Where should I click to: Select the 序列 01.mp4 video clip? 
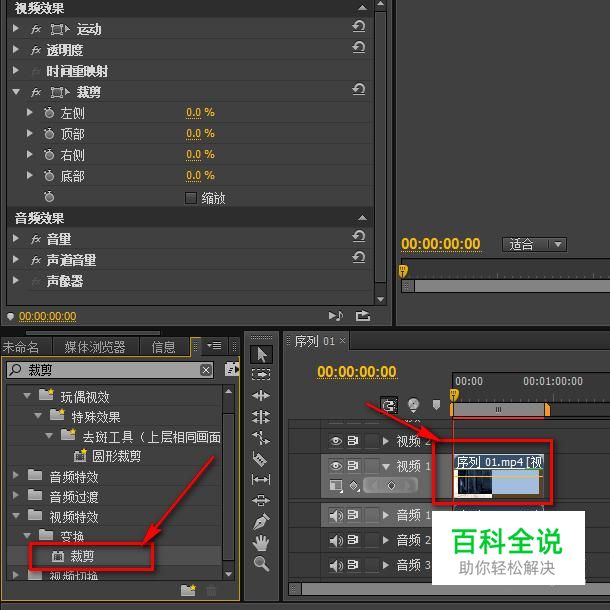click(499, 477)
